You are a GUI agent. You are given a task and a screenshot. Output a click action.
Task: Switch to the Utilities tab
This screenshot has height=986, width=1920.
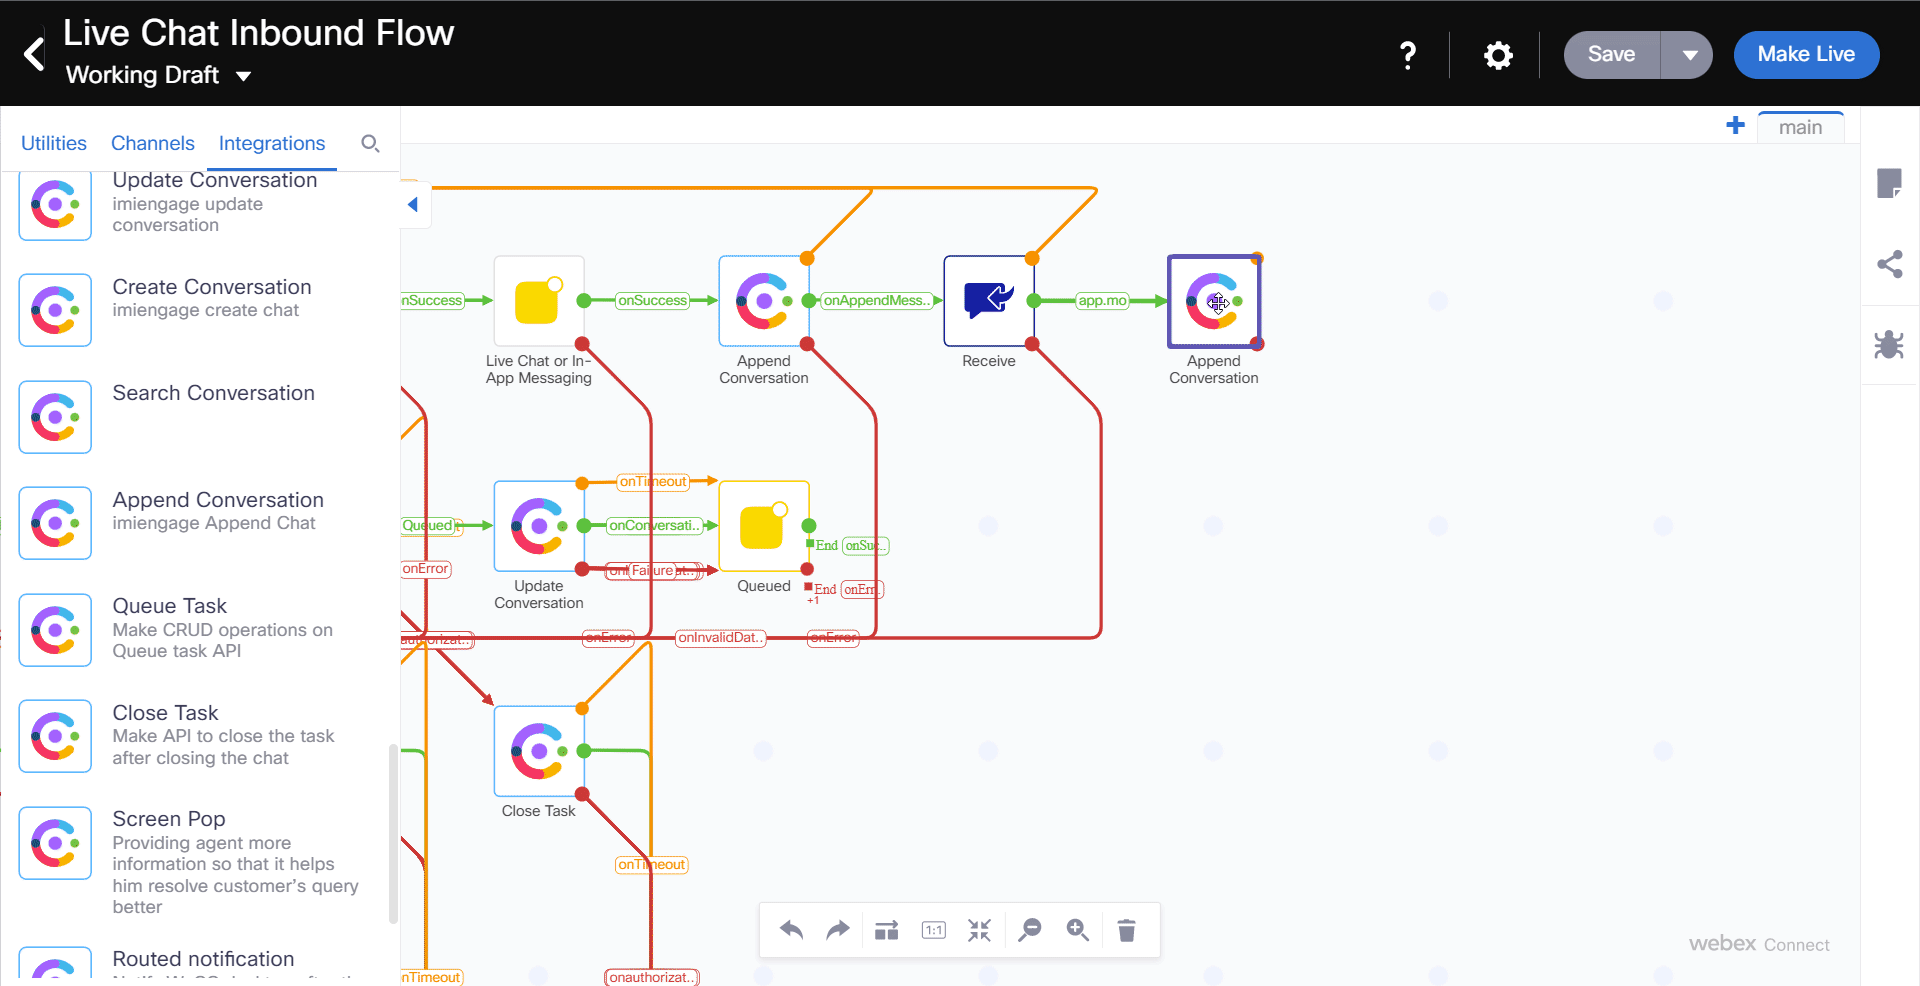pyautogui.click(x=54, y=143)
